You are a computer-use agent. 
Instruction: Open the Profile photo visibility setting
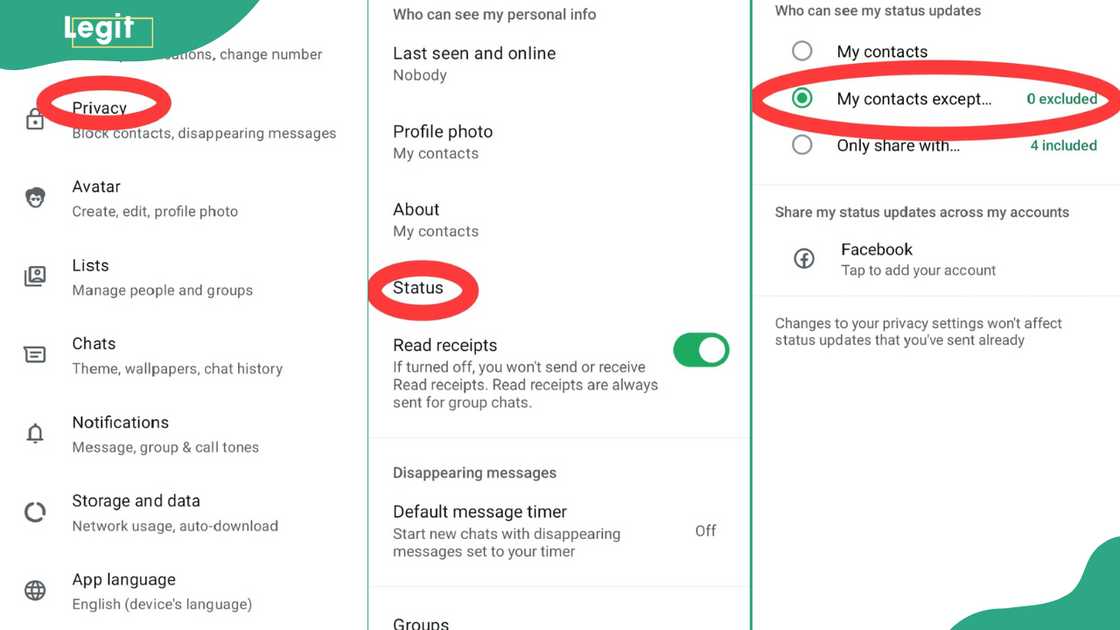coord(559,142)
